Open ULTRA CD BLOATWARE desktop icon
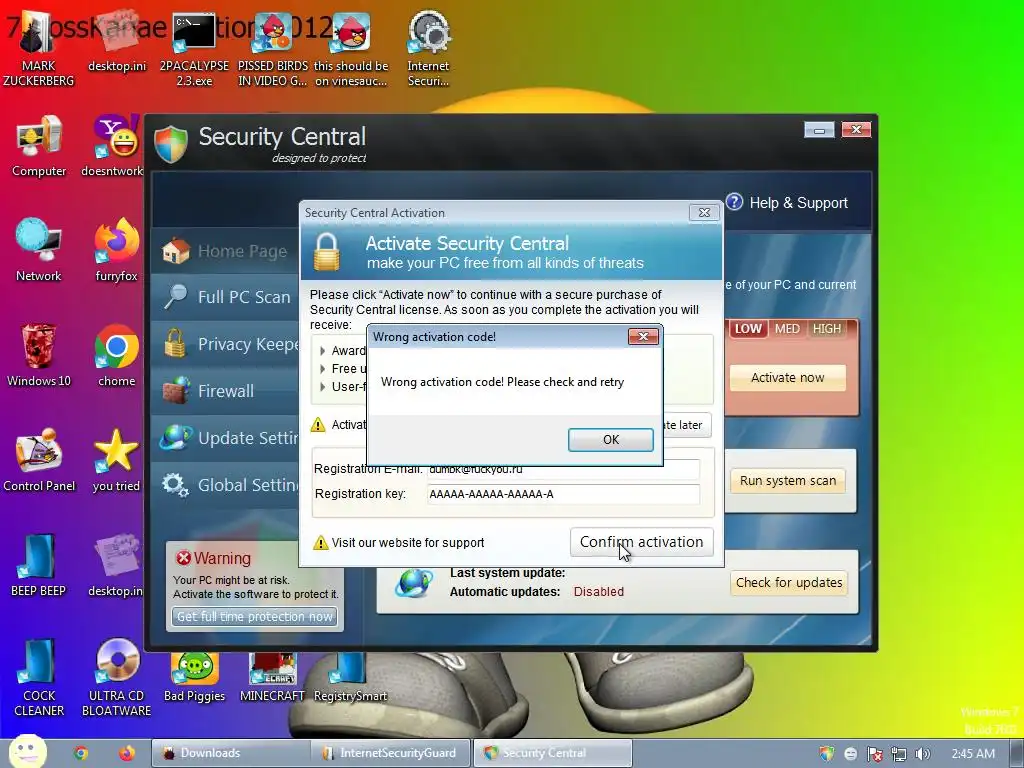Screen dimensions: 1024x768 point(116,678)
